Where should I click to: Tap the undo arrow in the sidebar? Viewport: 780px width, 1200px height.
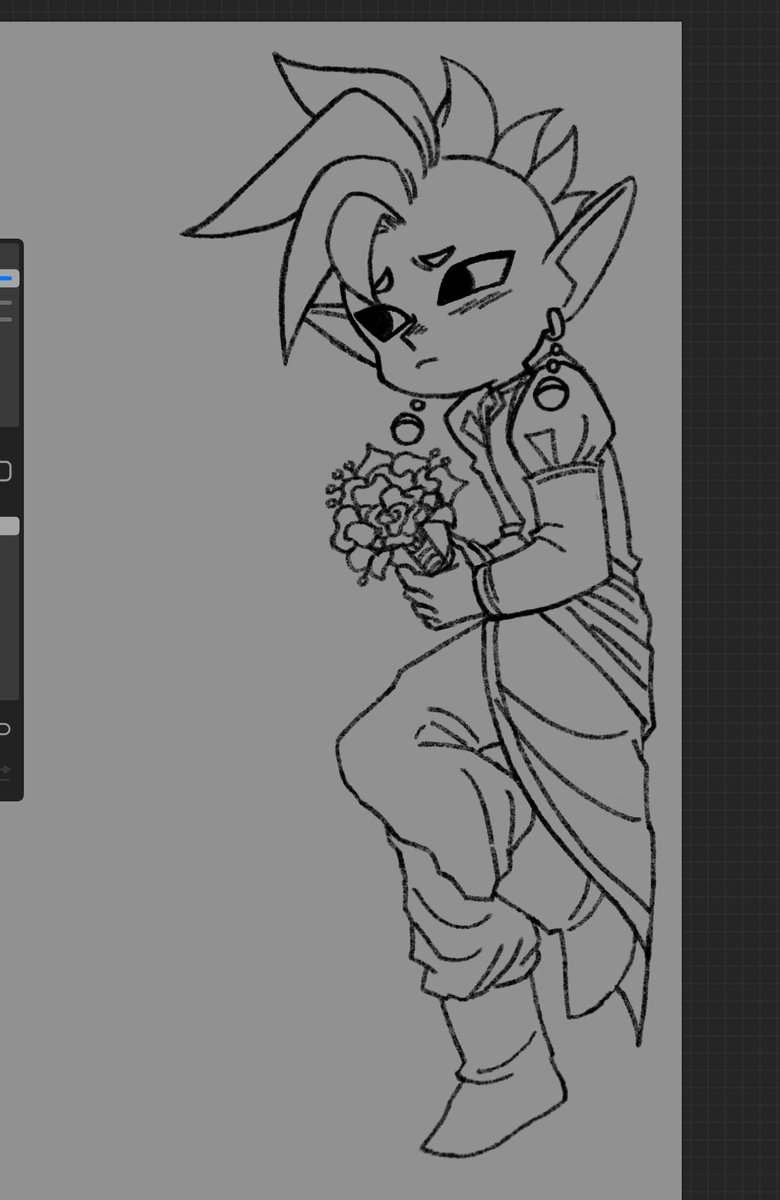click(4, 729)
